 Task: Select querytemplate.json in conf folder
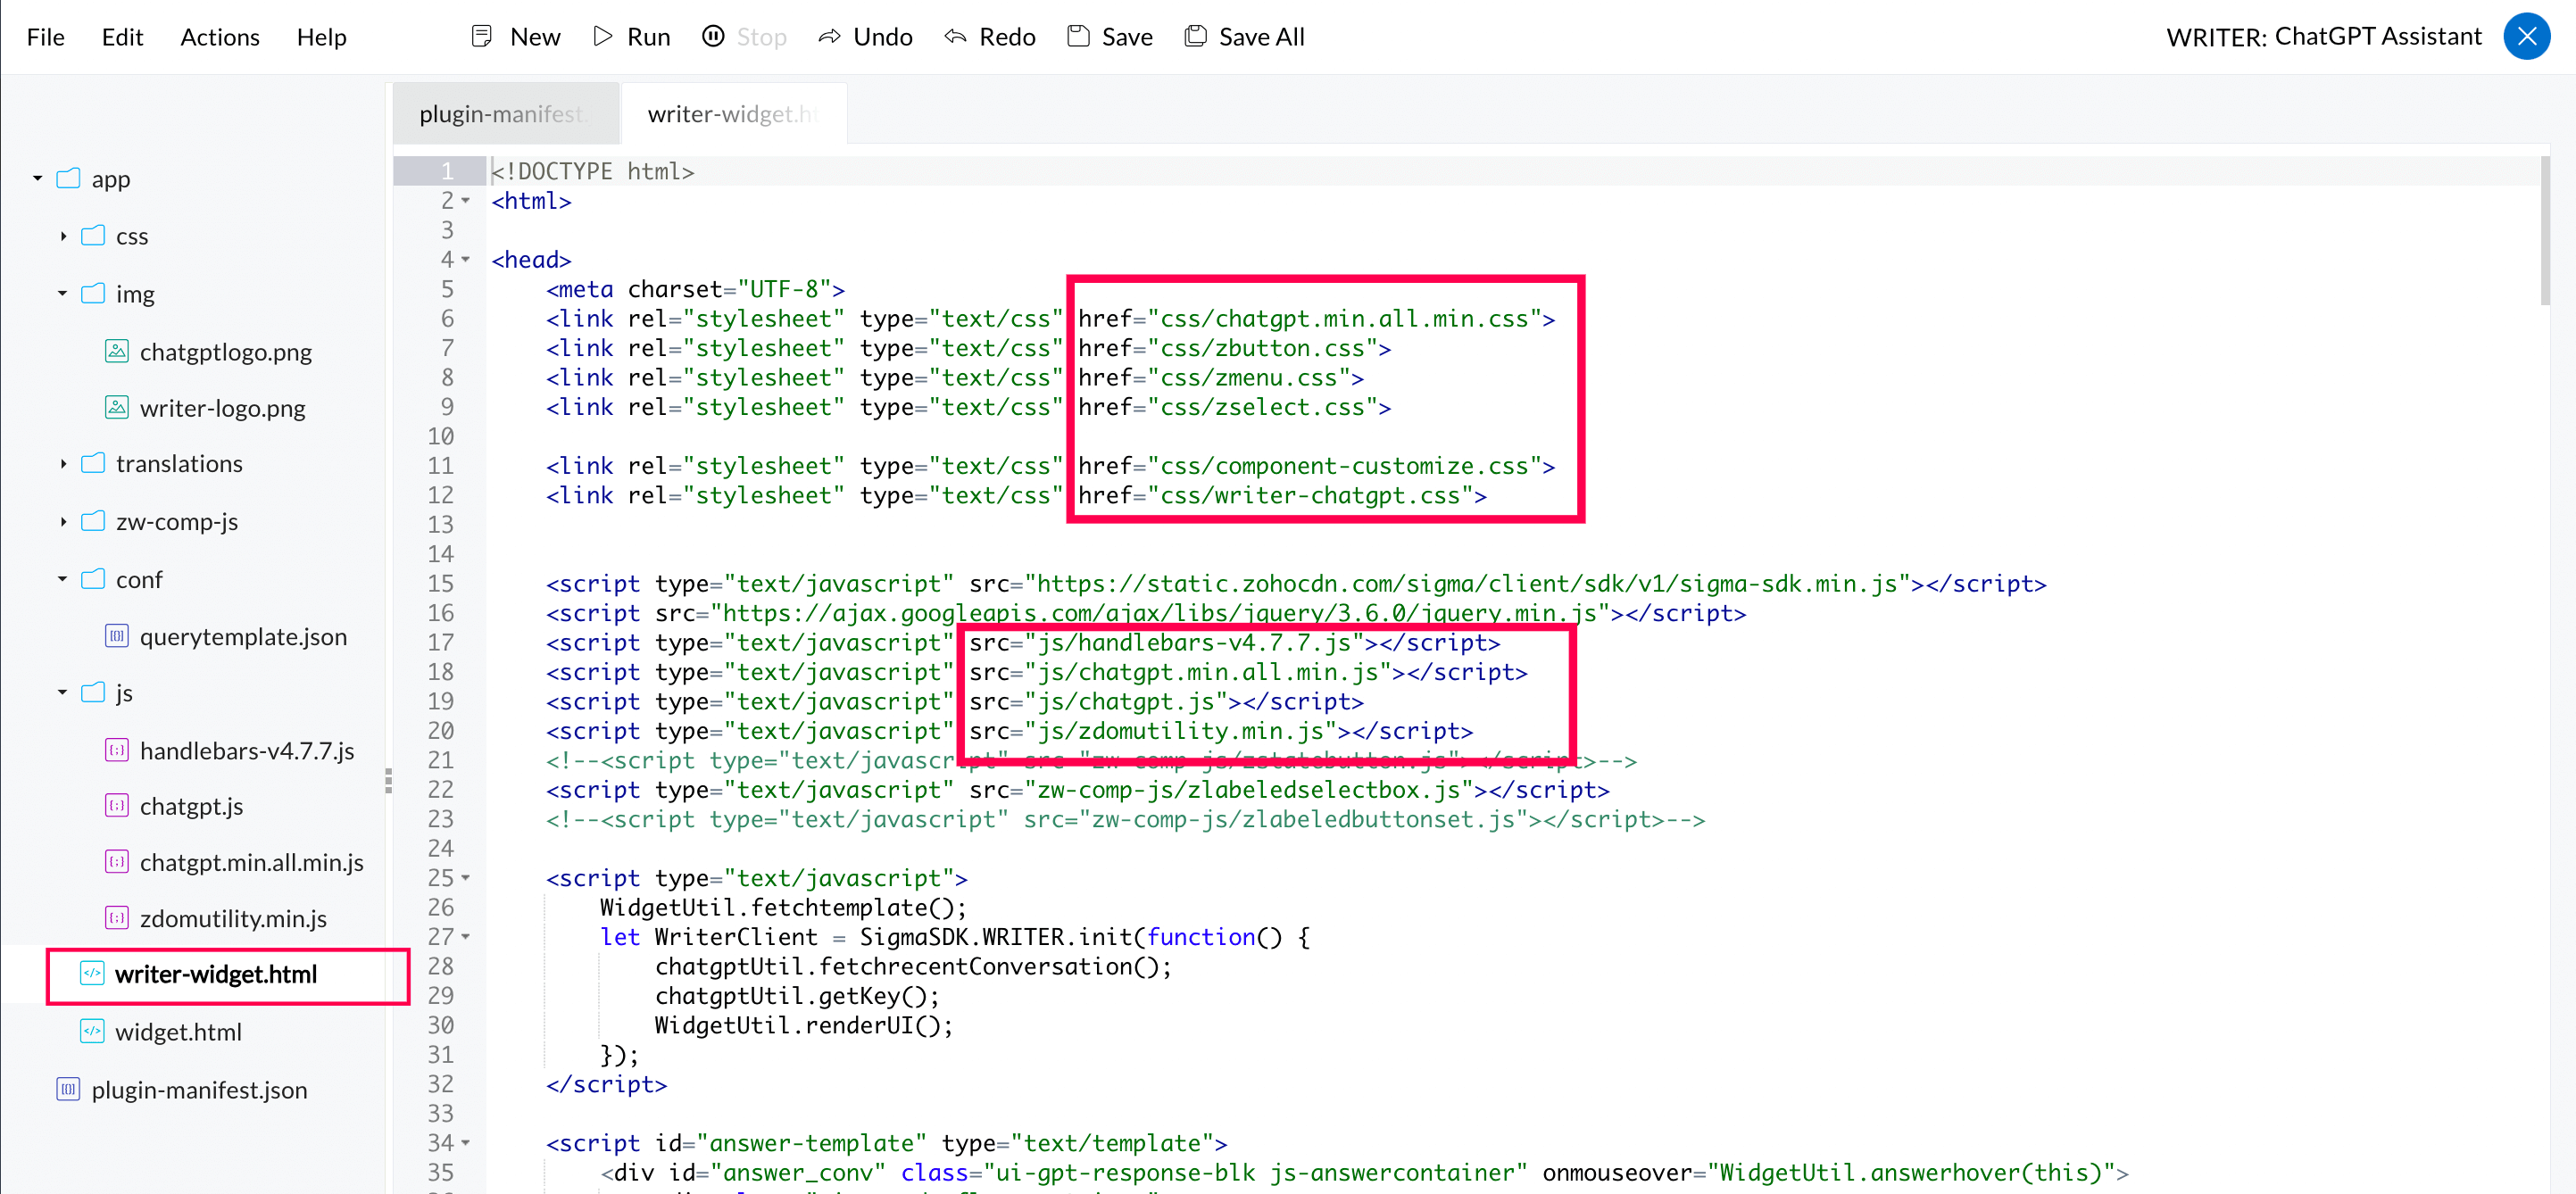(243, 637)
